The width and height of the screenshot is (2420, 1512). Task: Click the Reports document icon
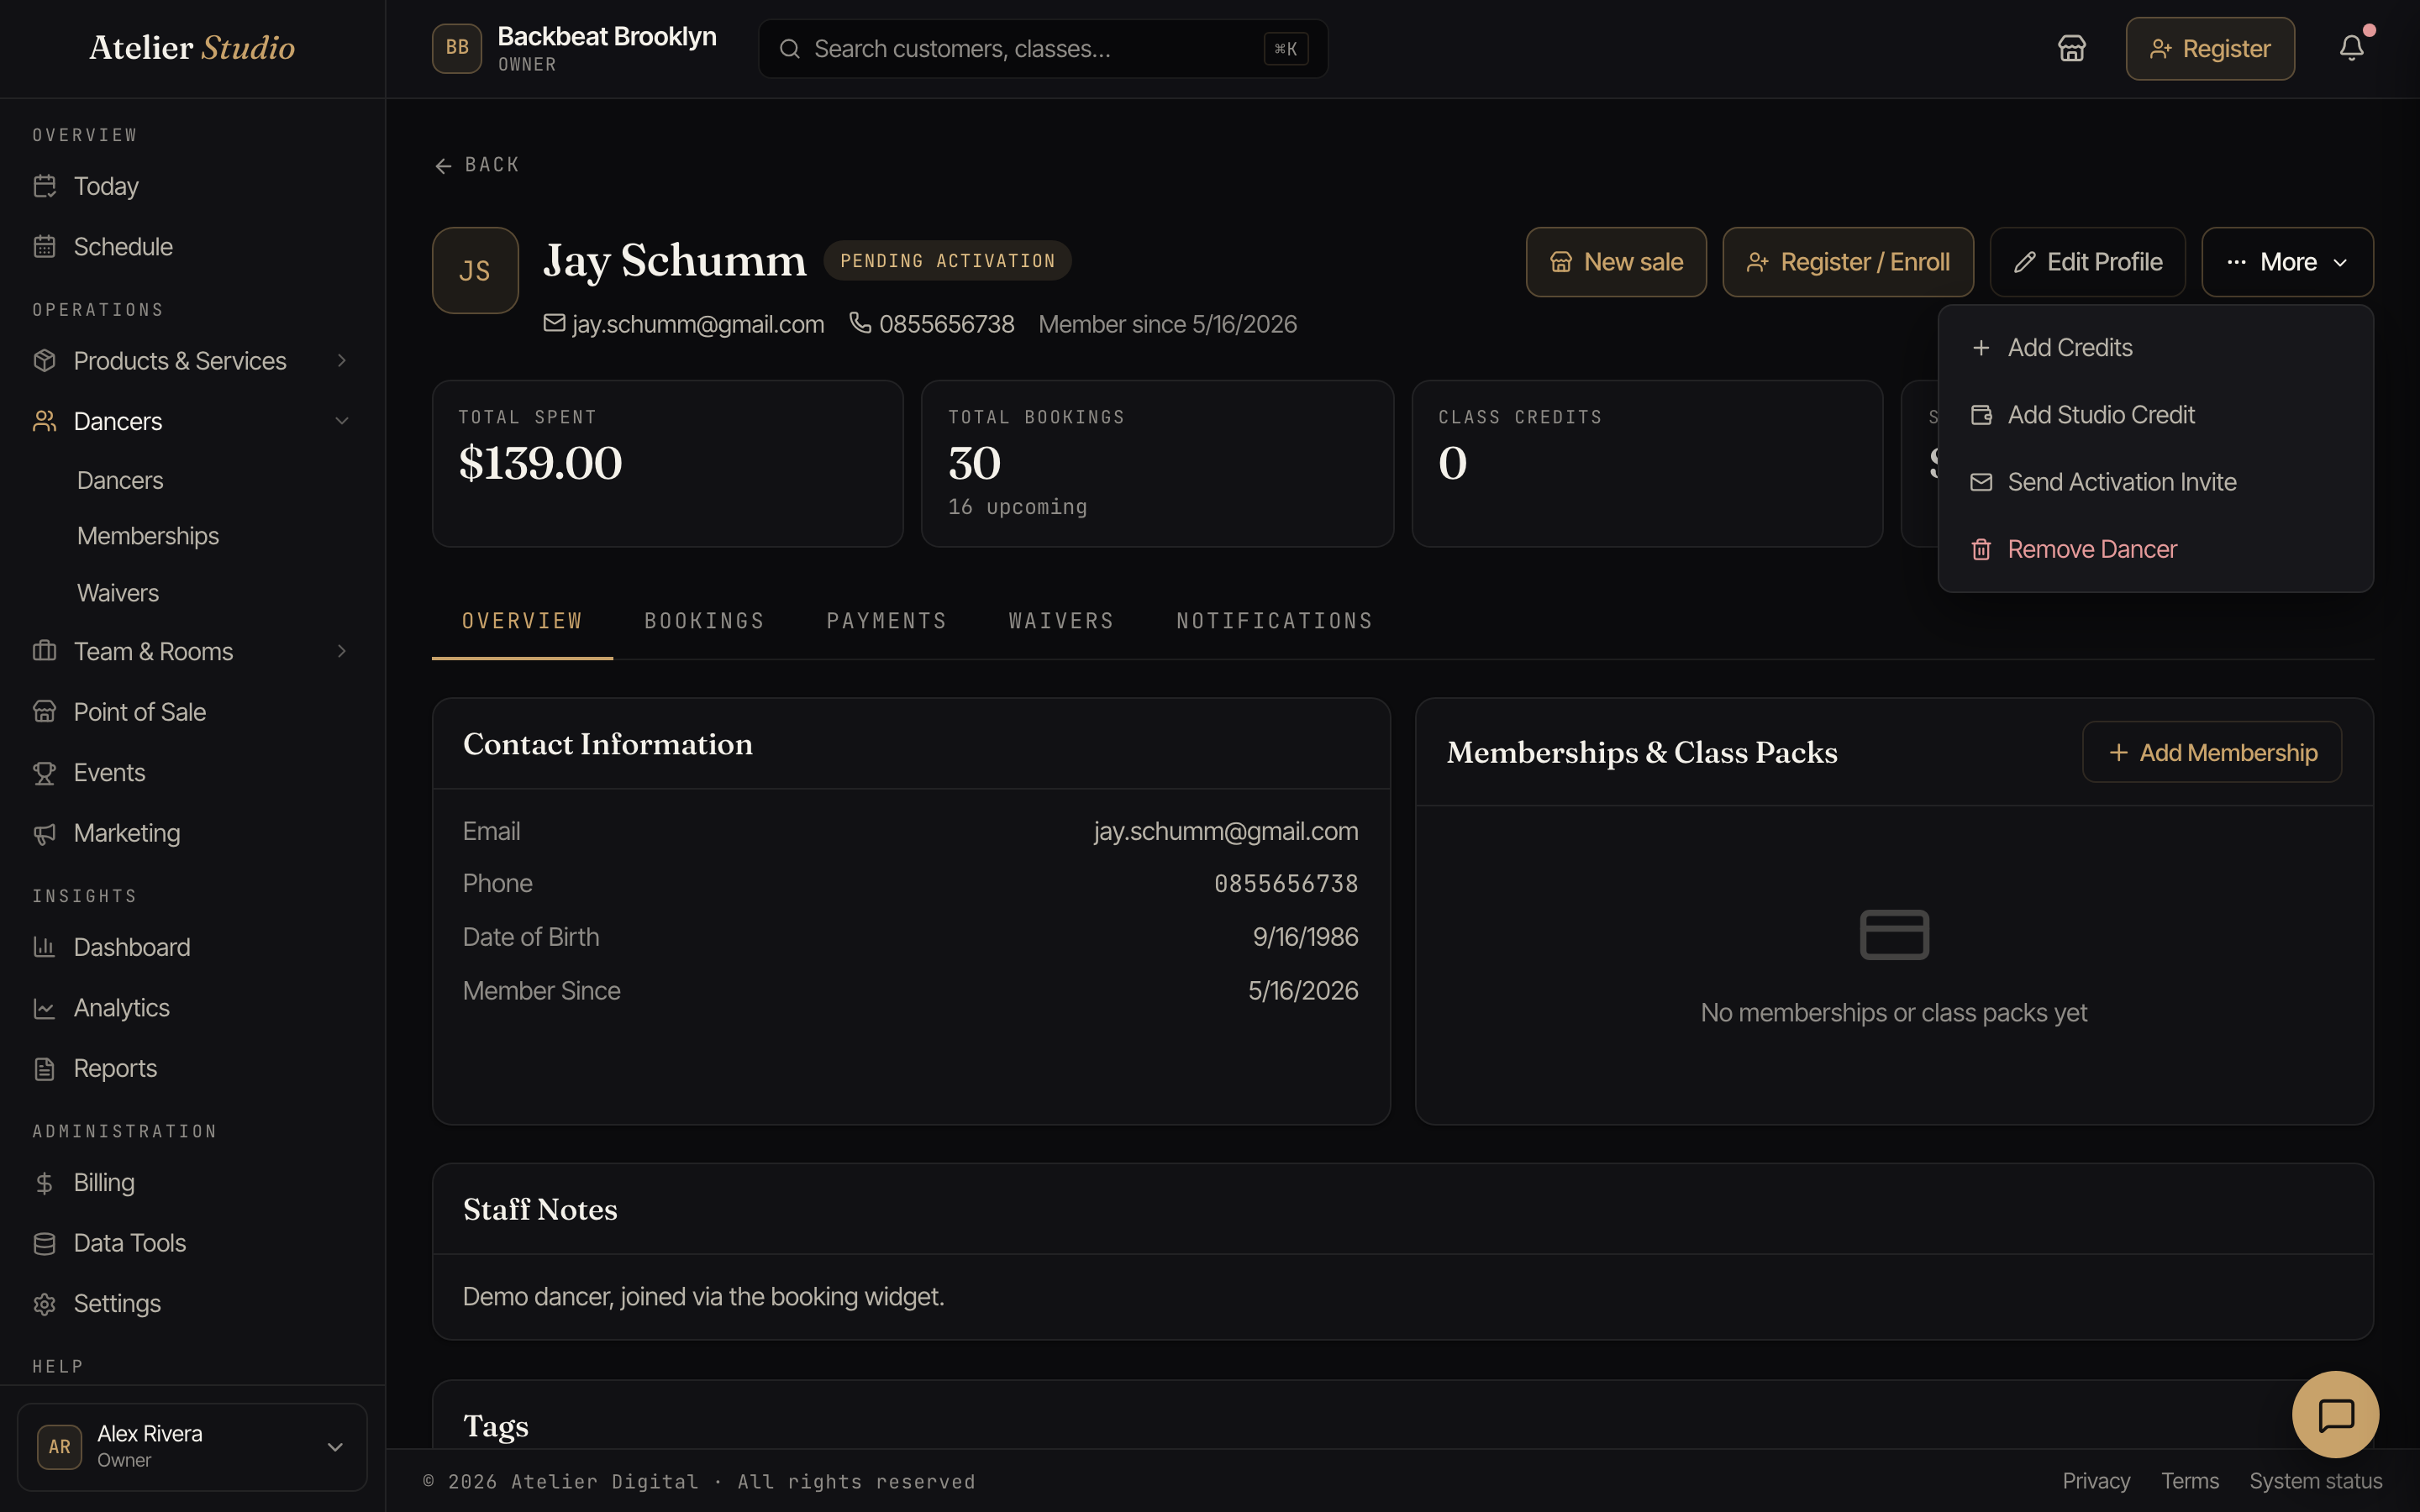tap(44, 1068)
